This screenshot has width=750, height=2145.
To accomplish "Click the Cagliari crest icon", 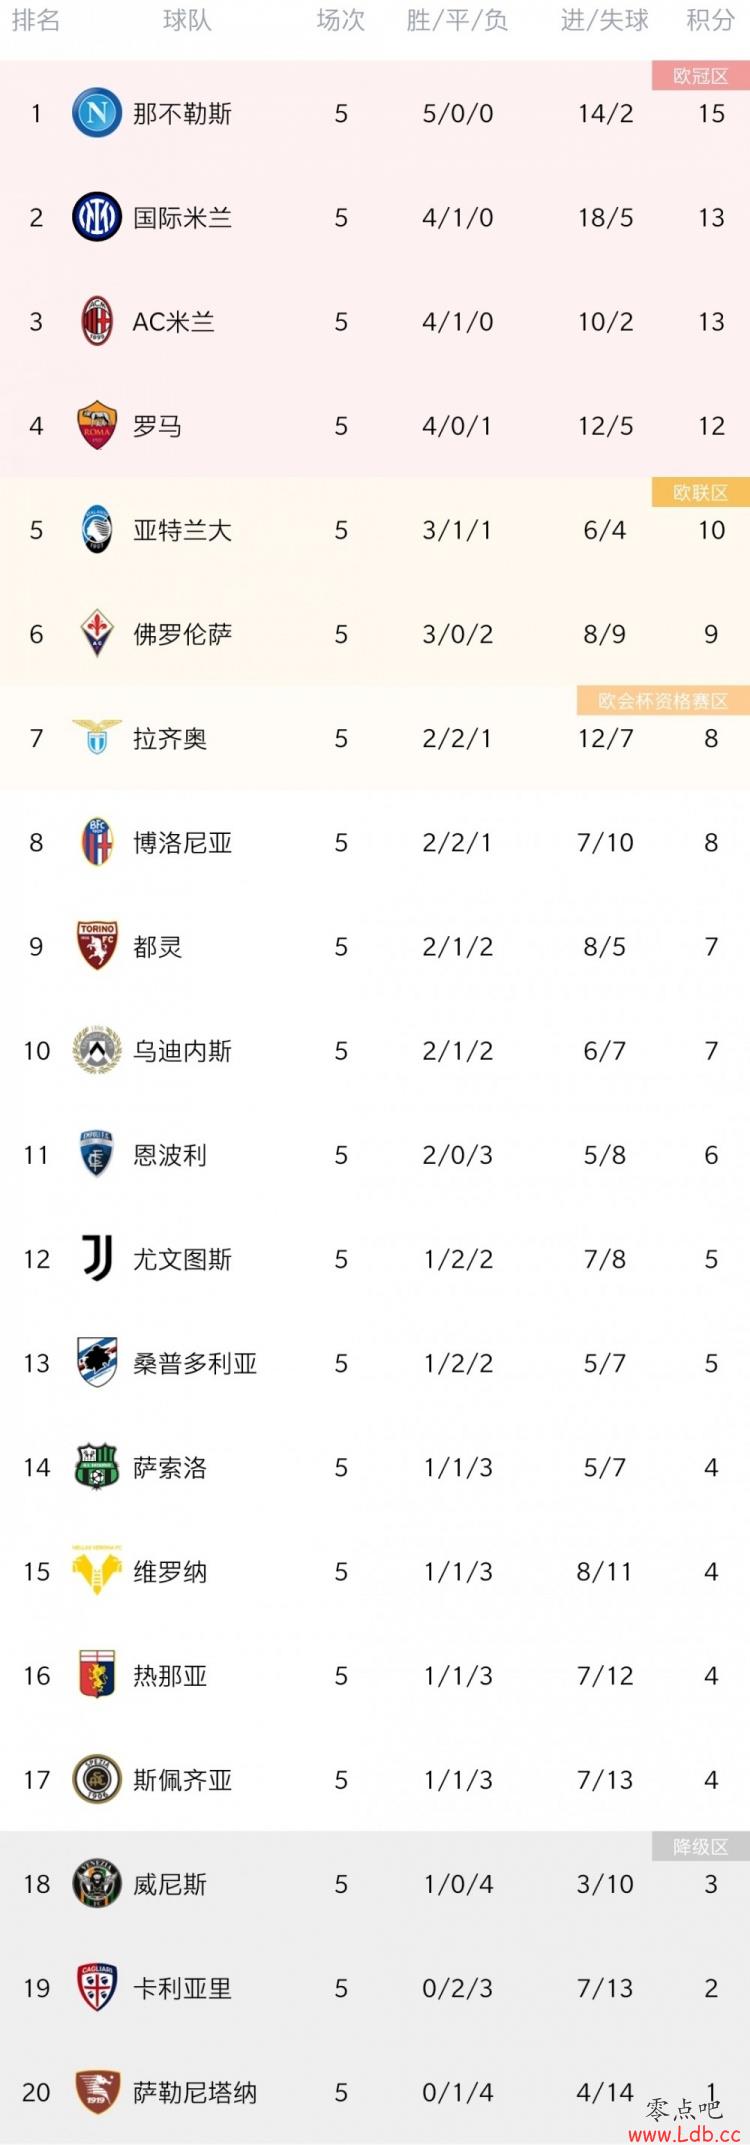I will [x=97, y=1988].
